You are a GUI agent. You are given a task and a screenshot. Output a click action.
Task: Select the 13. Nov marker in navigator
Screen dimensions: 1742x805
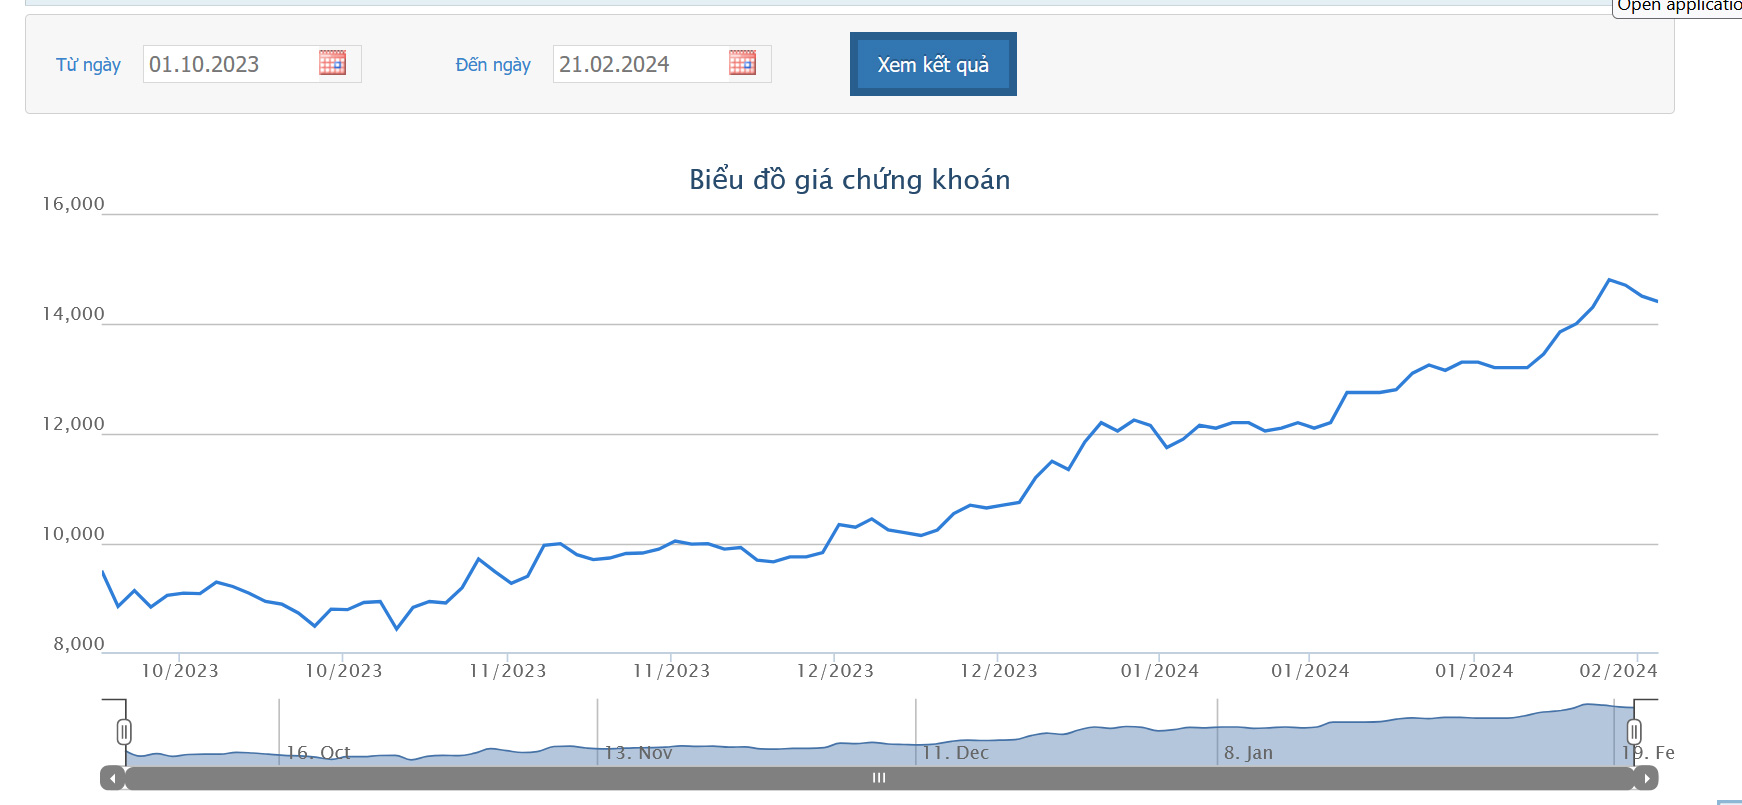point(638,752)
